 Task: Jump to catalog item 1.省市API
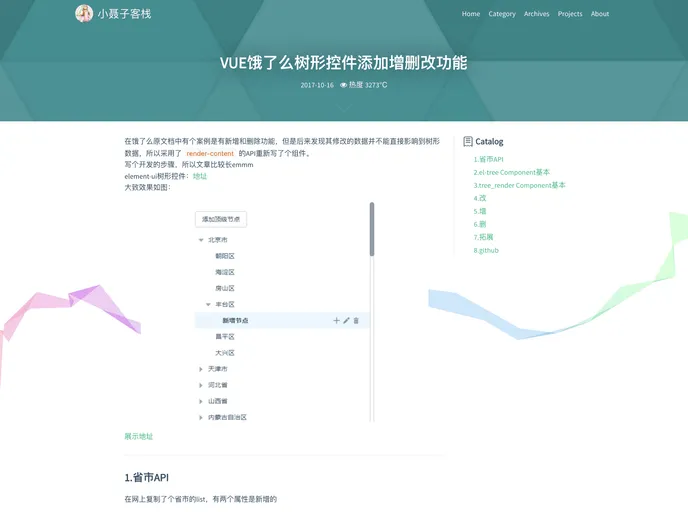point(488,159)
